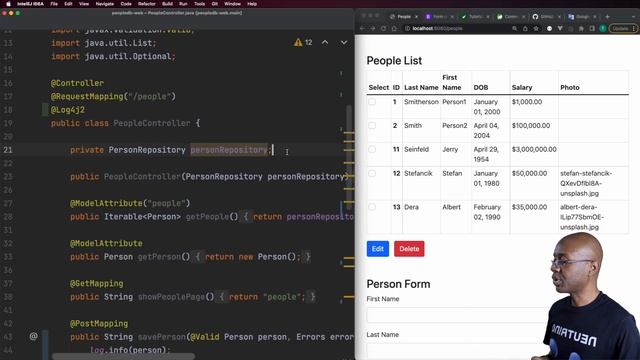Click the Y-shaped extension icon

[x=560, y=29]
